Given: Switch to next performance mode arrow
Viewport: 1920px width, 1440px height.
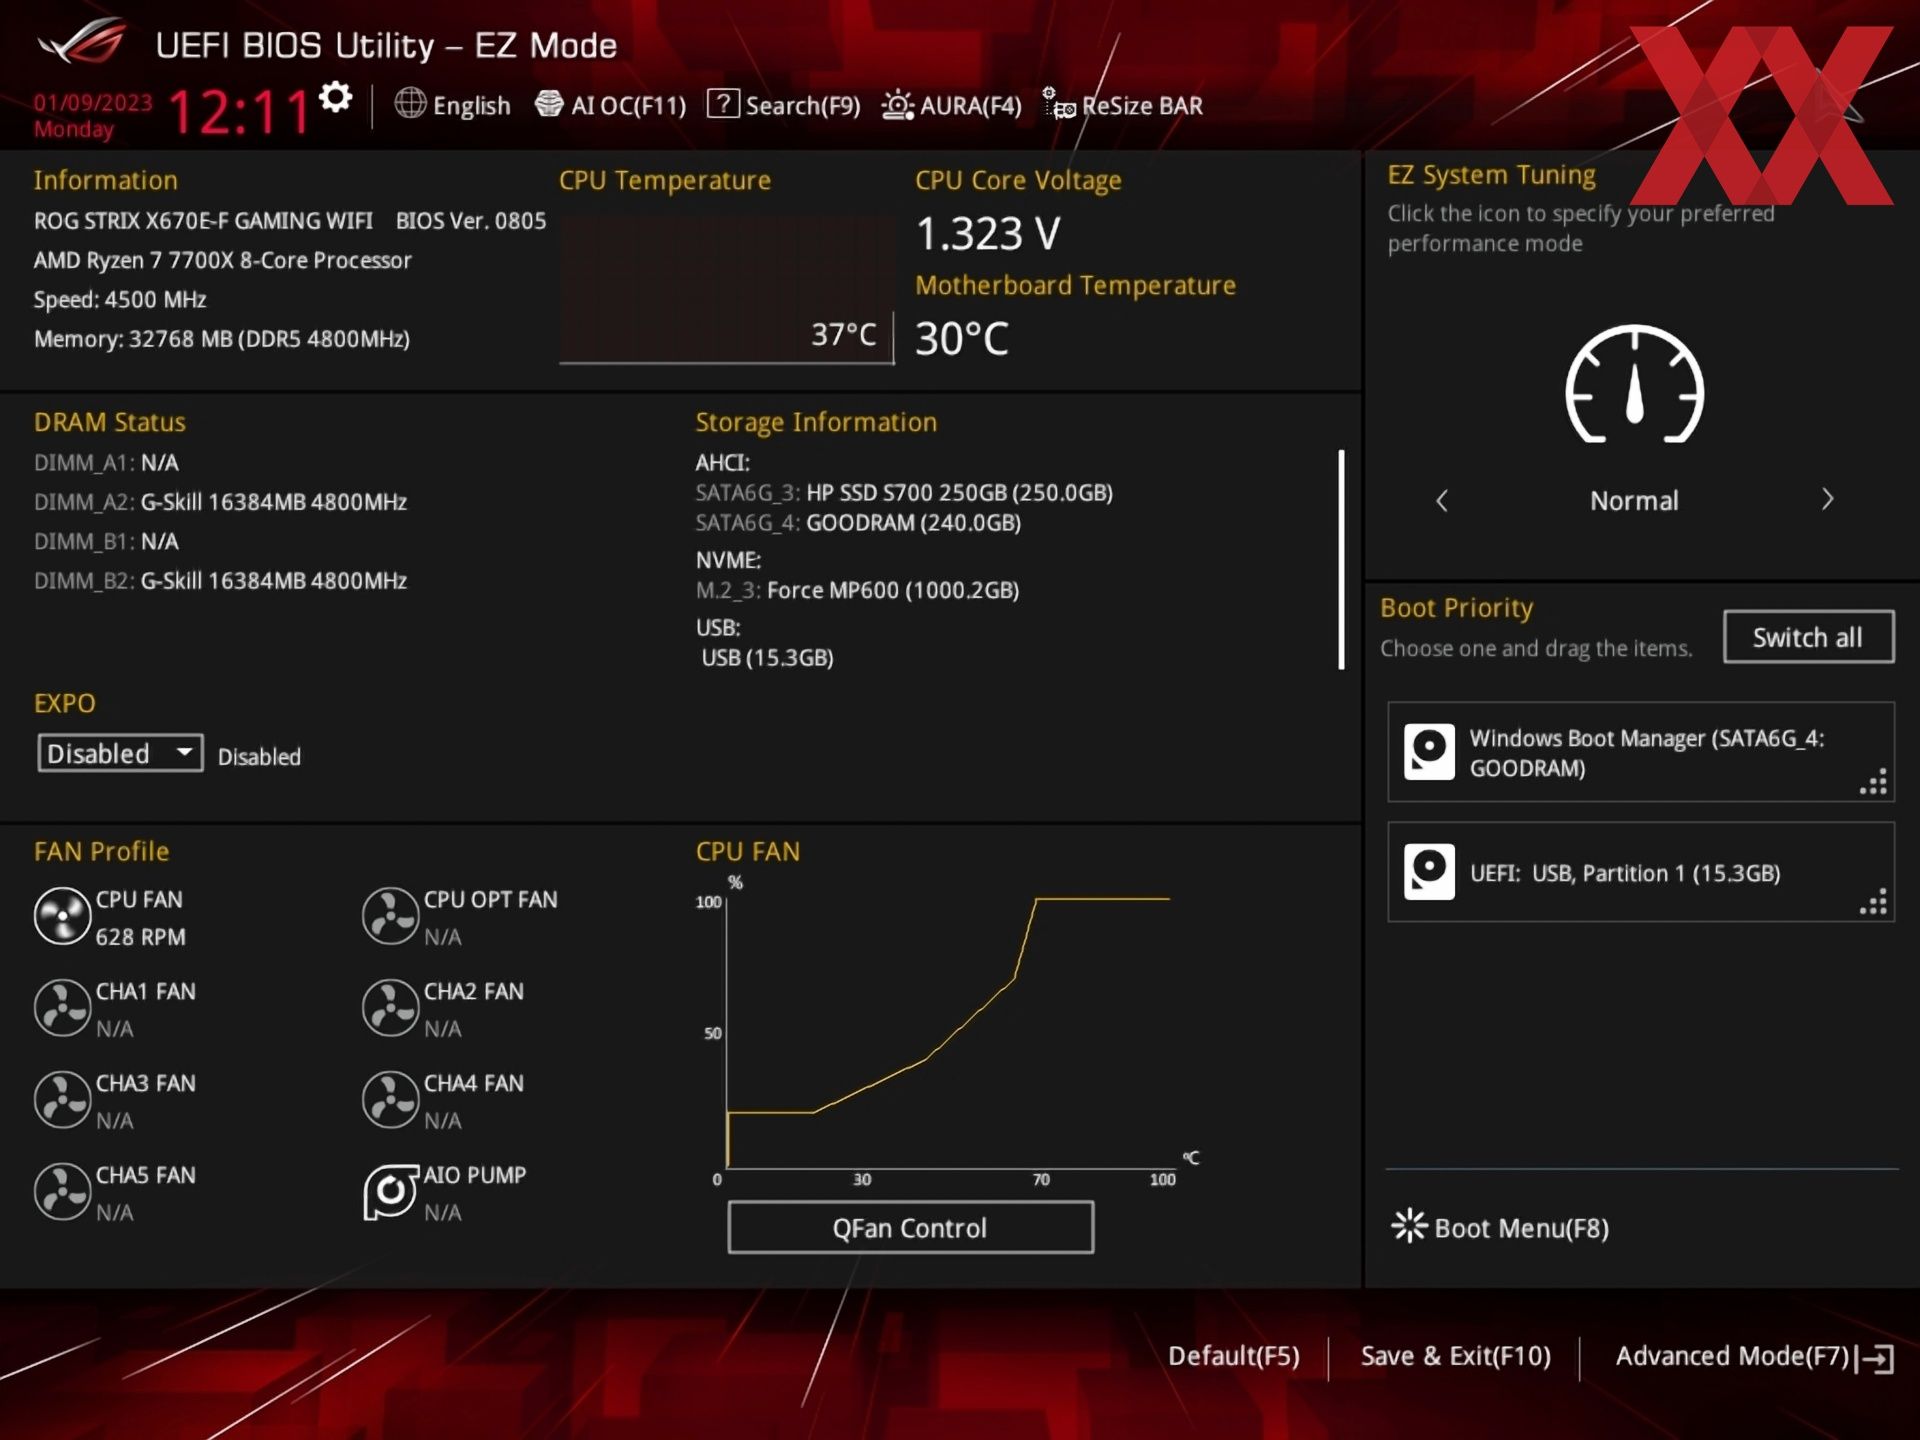Looking at the screenshot, I should [x=1827, y=499].
